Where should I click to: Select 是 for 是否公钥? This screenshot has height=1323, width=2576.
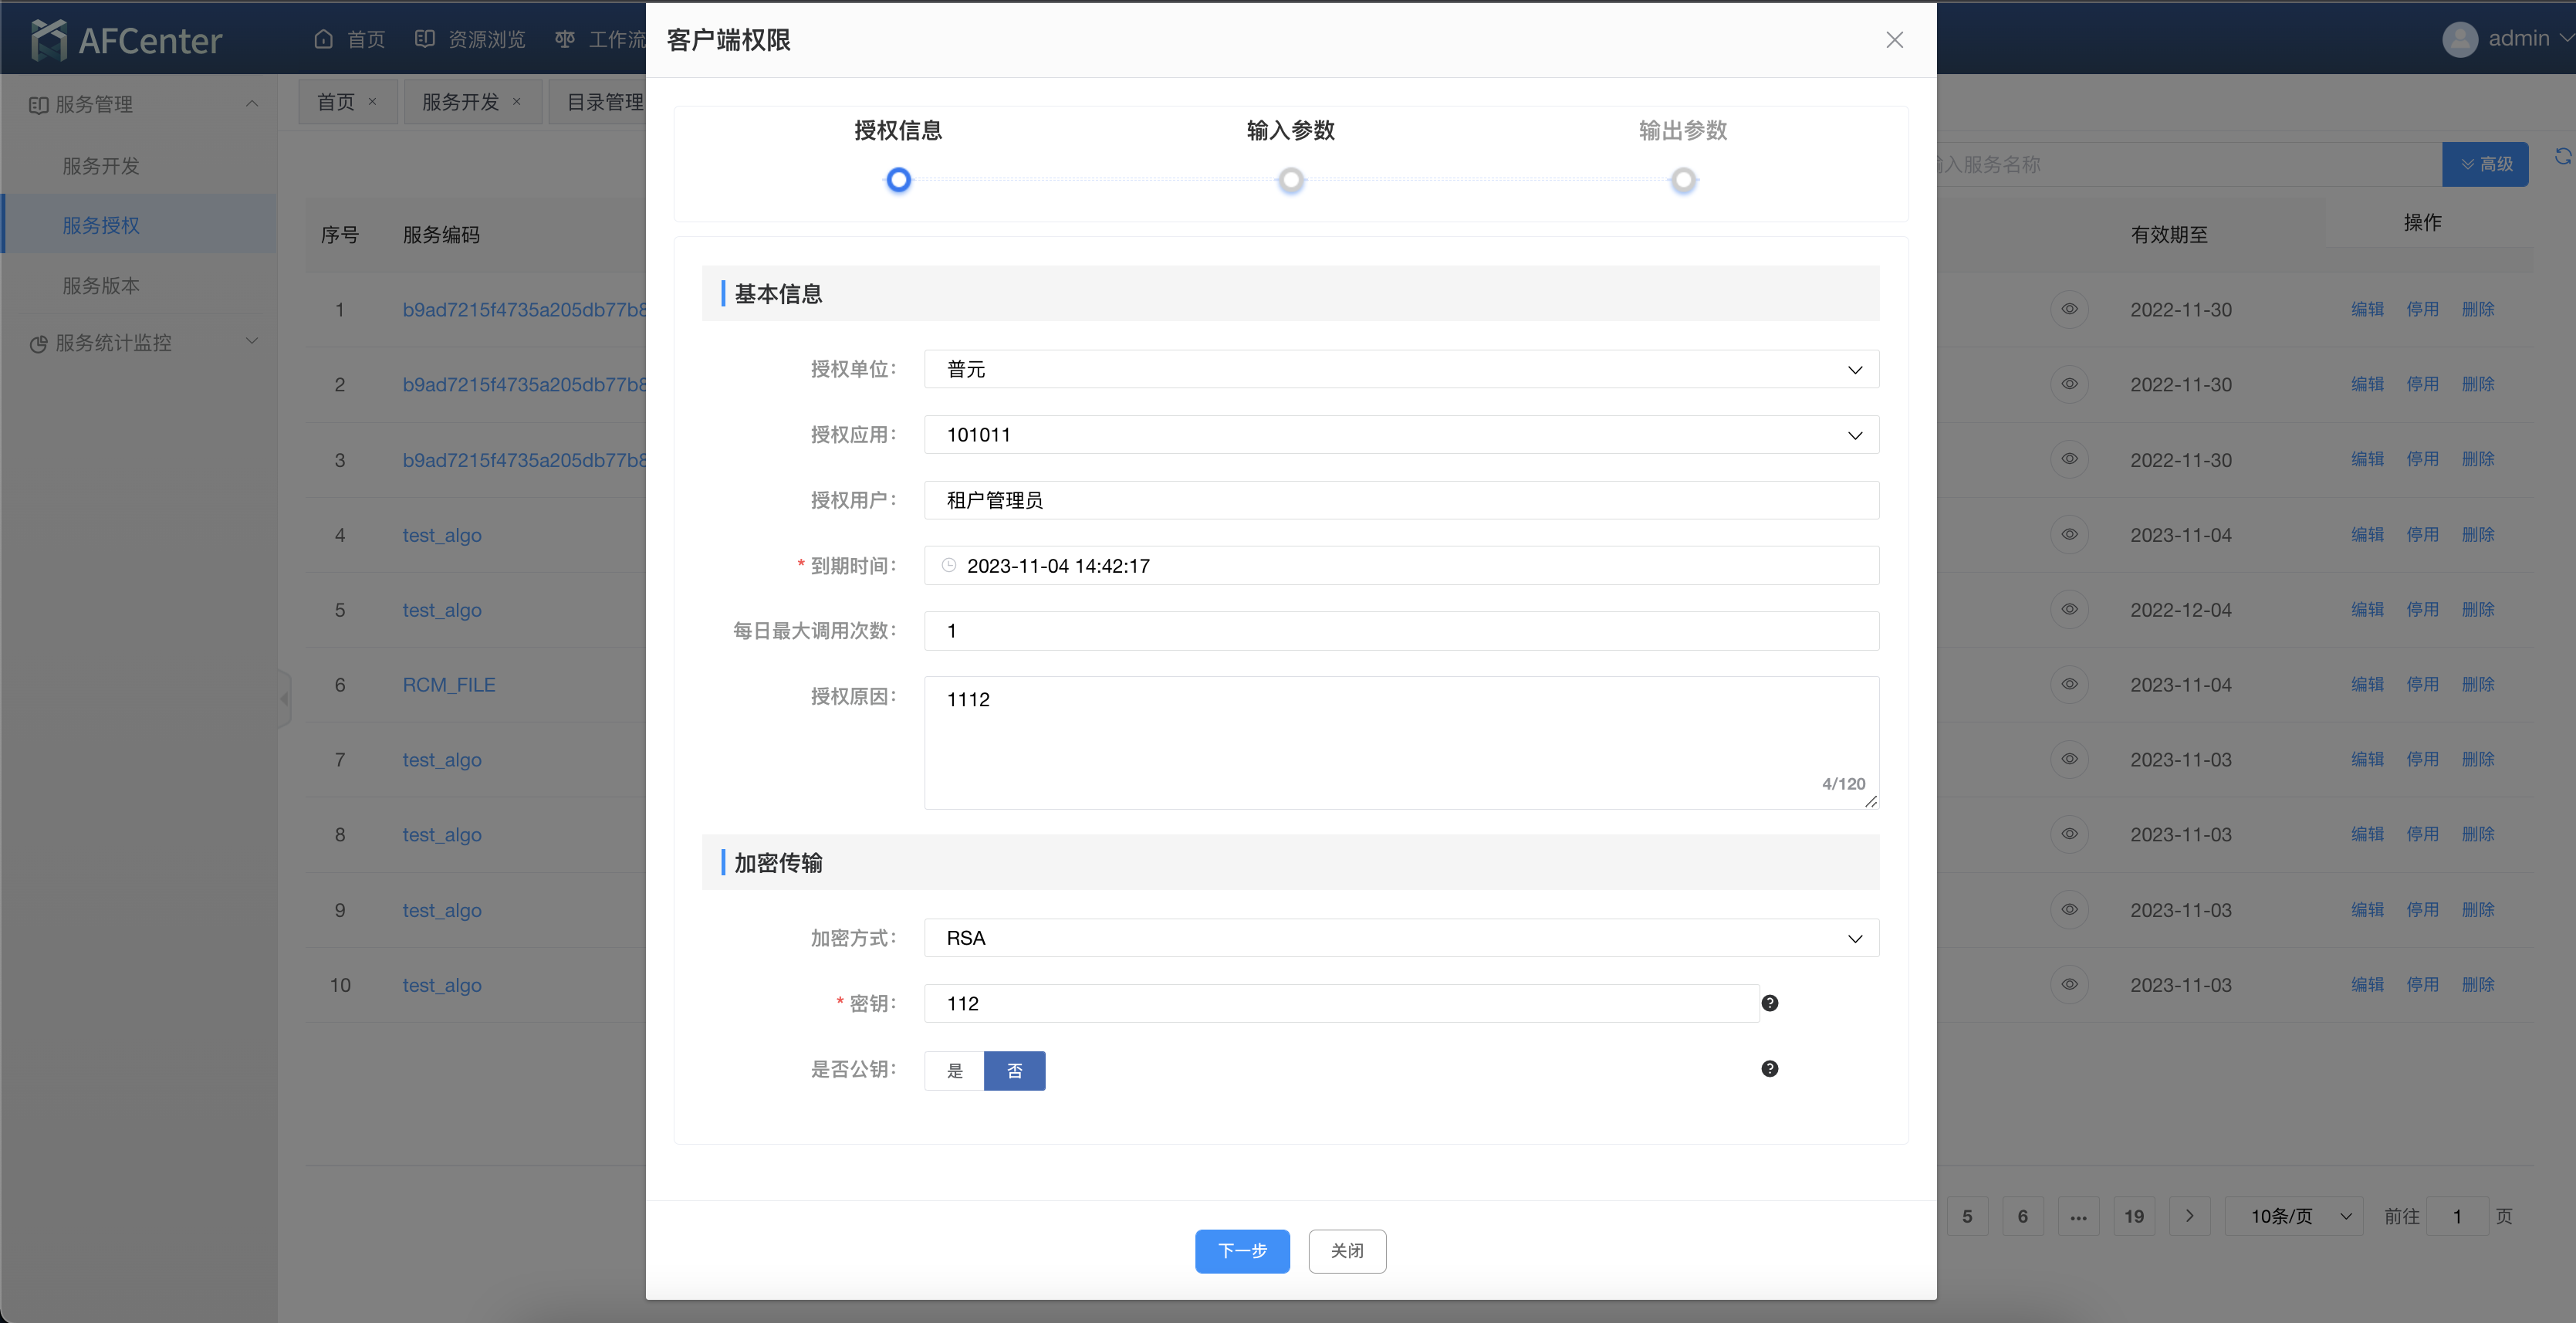click(x=955, y=1071)
